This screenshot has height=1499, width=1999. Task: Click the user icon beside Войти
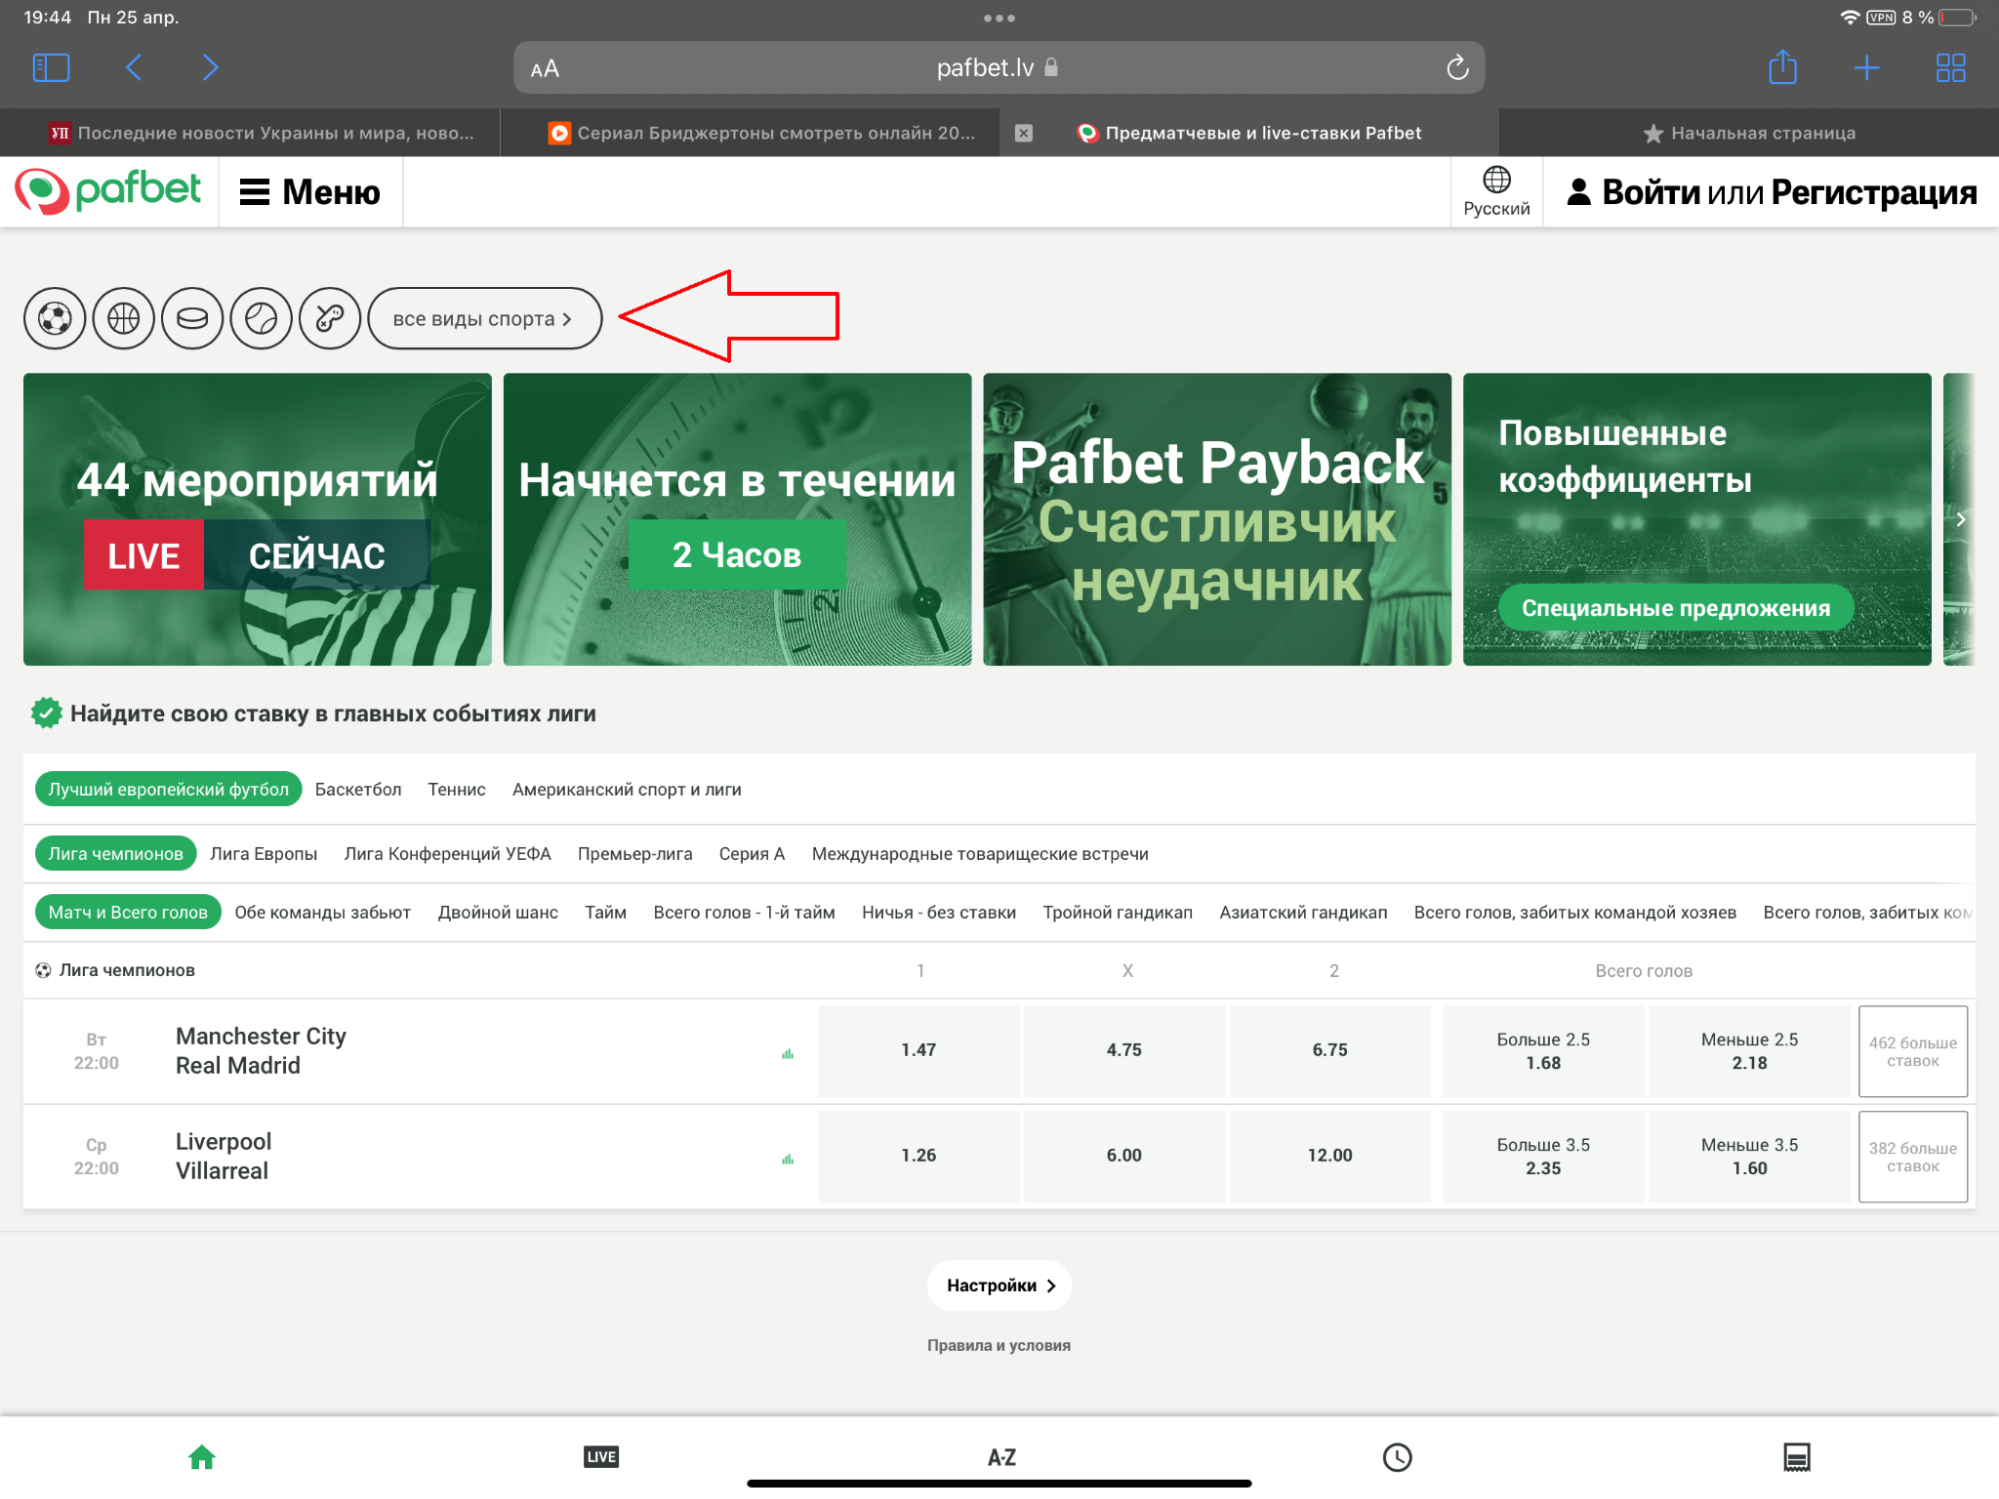click(x=1579, y=191)
